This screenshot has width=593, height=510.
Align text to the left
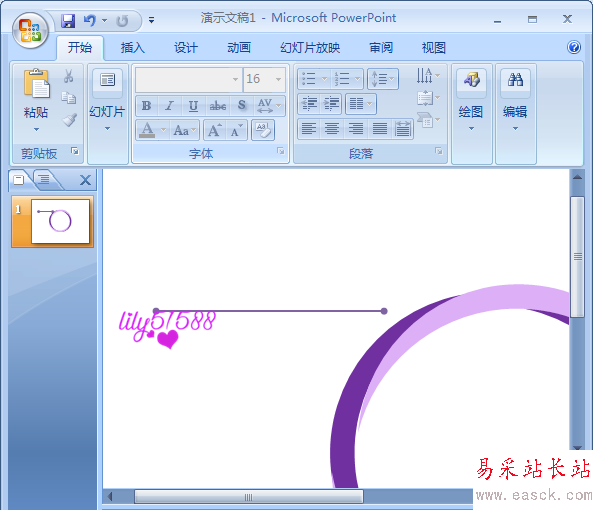click(x=309, y=129)
